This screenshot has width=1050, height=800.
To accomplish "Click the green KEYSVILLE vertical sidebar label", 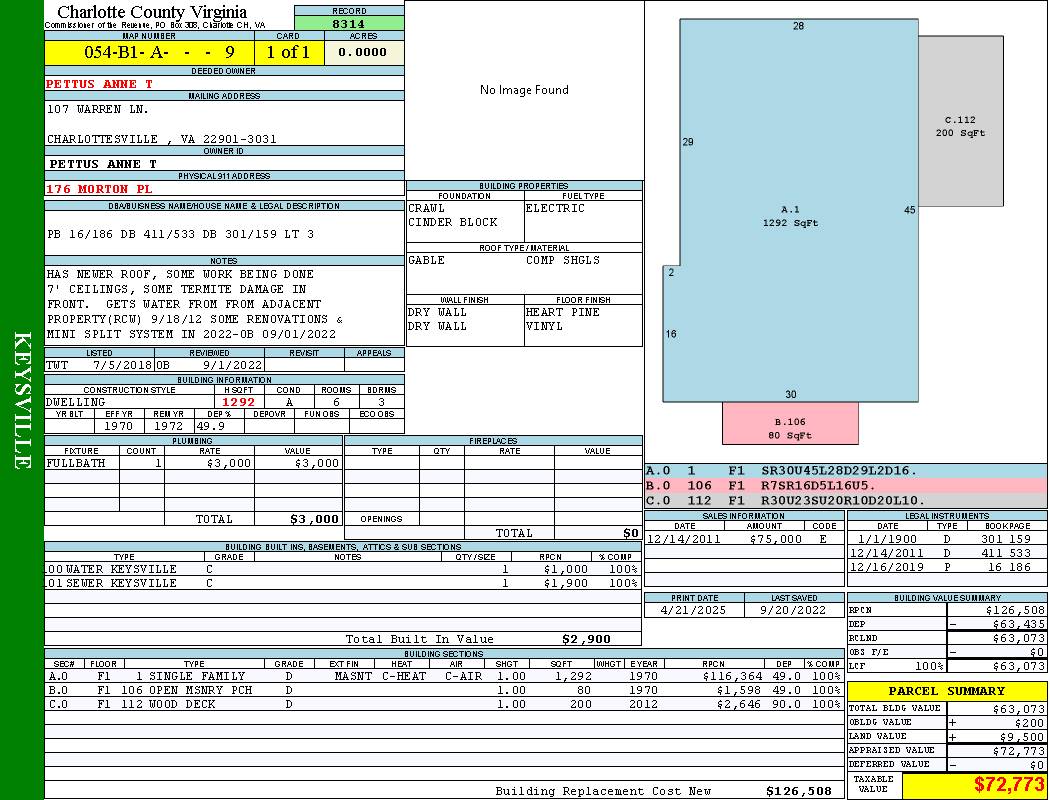I will point(22,400).
